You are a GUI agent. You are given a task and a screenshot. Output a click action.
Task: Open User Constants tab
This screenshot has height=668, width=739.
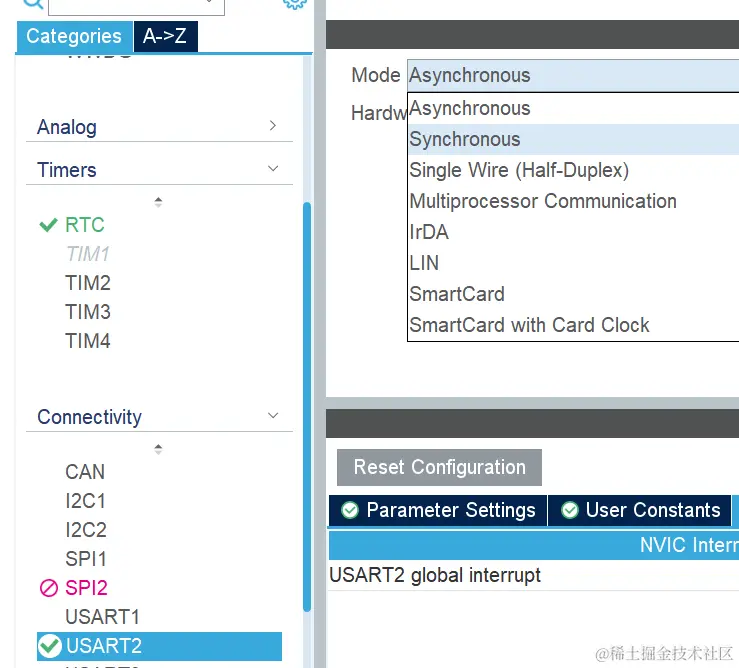click(640, 510)
